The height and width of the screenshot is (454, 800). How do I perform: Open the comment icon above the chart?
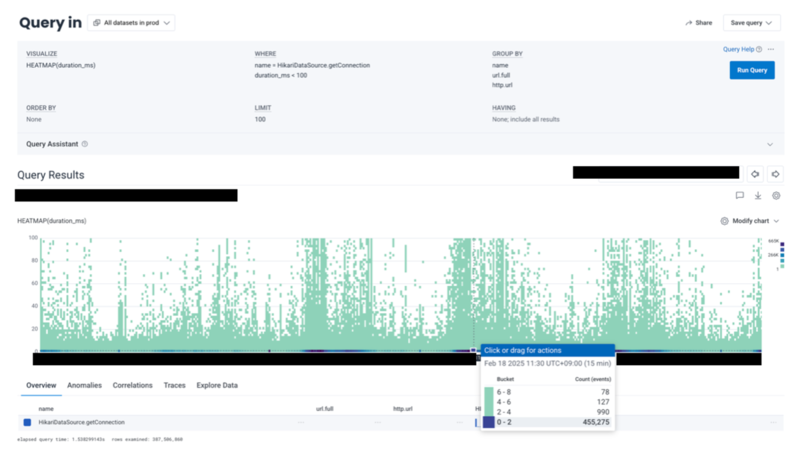740,195
